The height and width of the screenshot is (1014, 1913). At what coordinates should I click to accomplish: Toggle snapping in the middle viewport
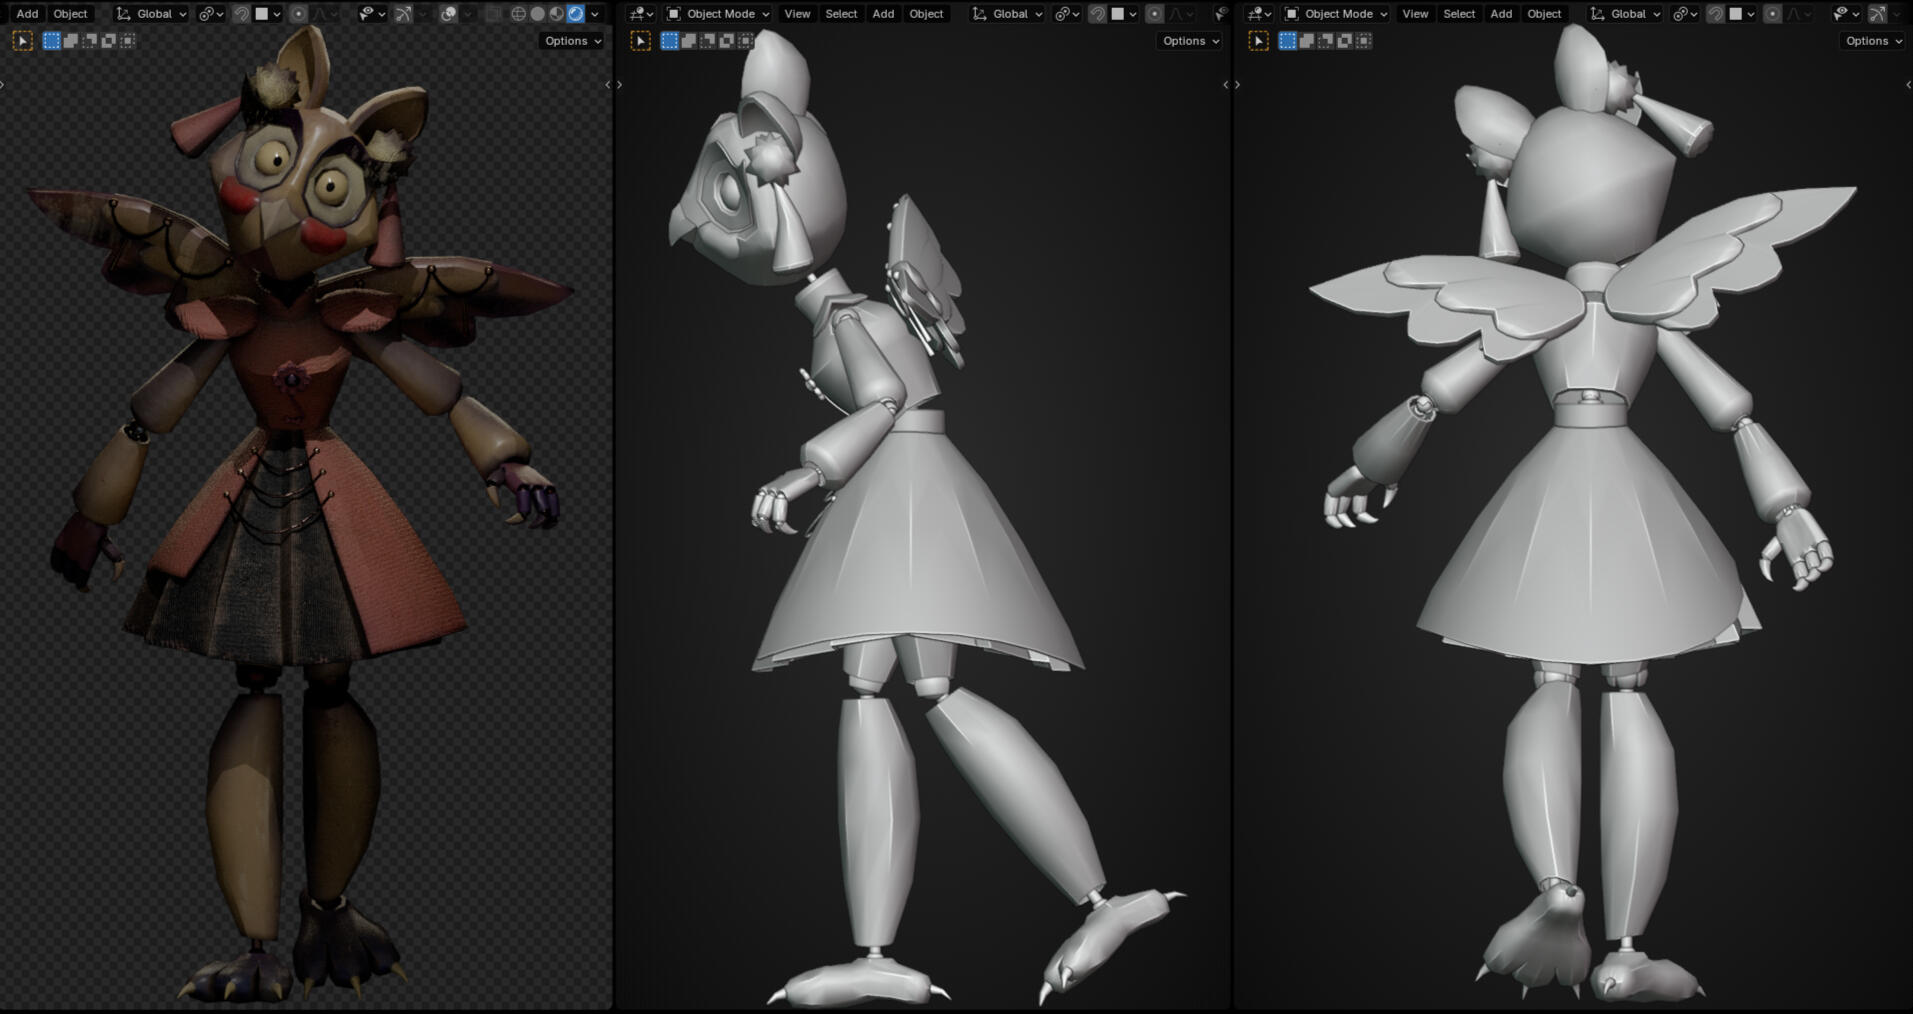[x=1097, y=14]
